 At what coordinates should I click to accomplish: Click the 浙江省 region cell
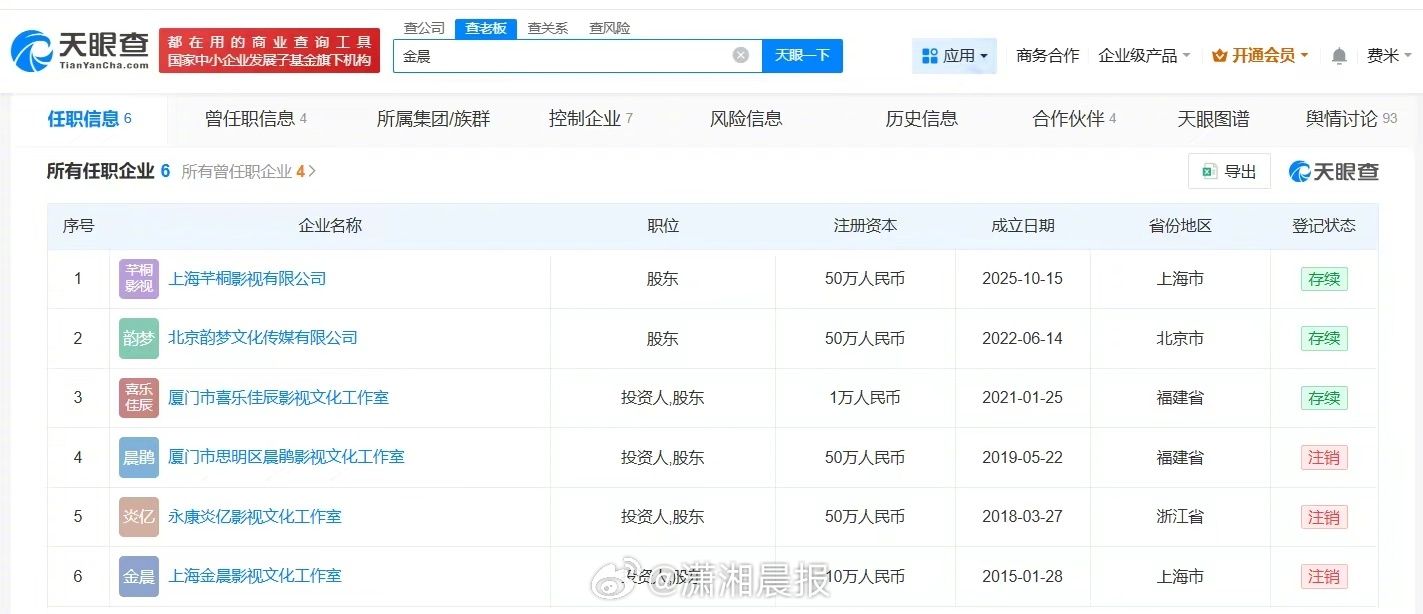tap(1180, 517)
